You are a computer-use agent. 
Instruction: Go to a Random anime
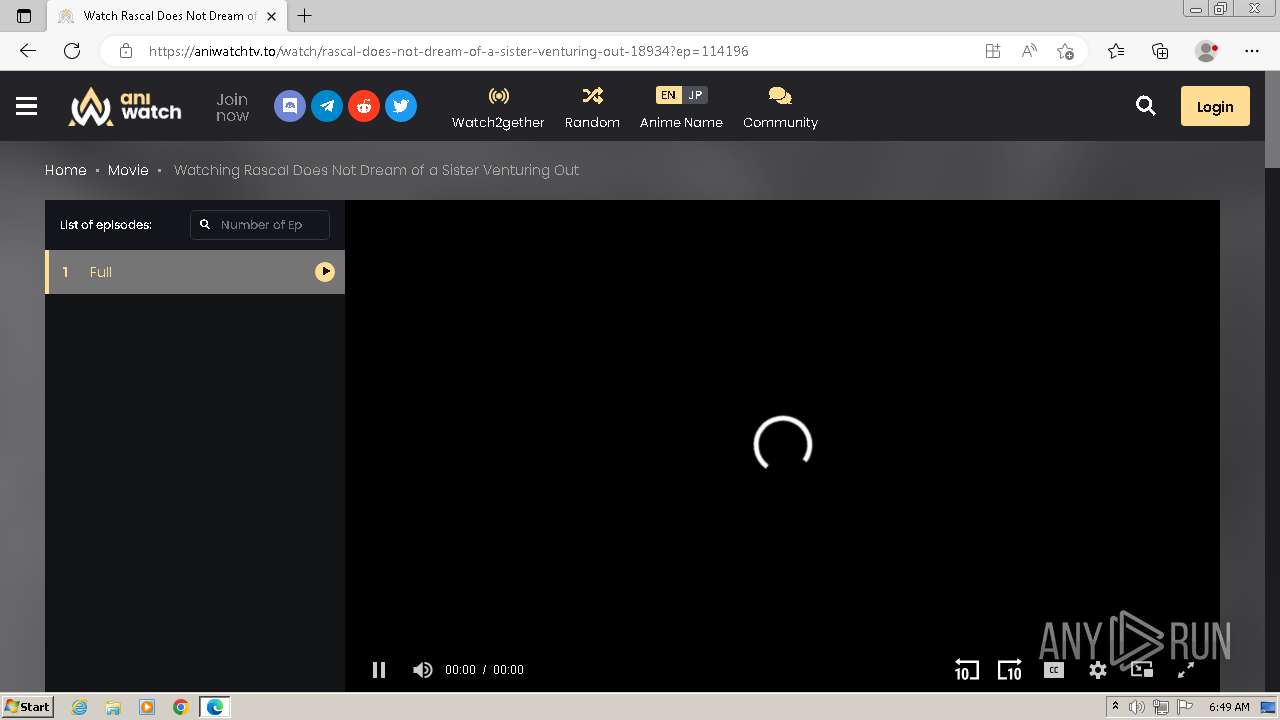(x=592, y=107)
